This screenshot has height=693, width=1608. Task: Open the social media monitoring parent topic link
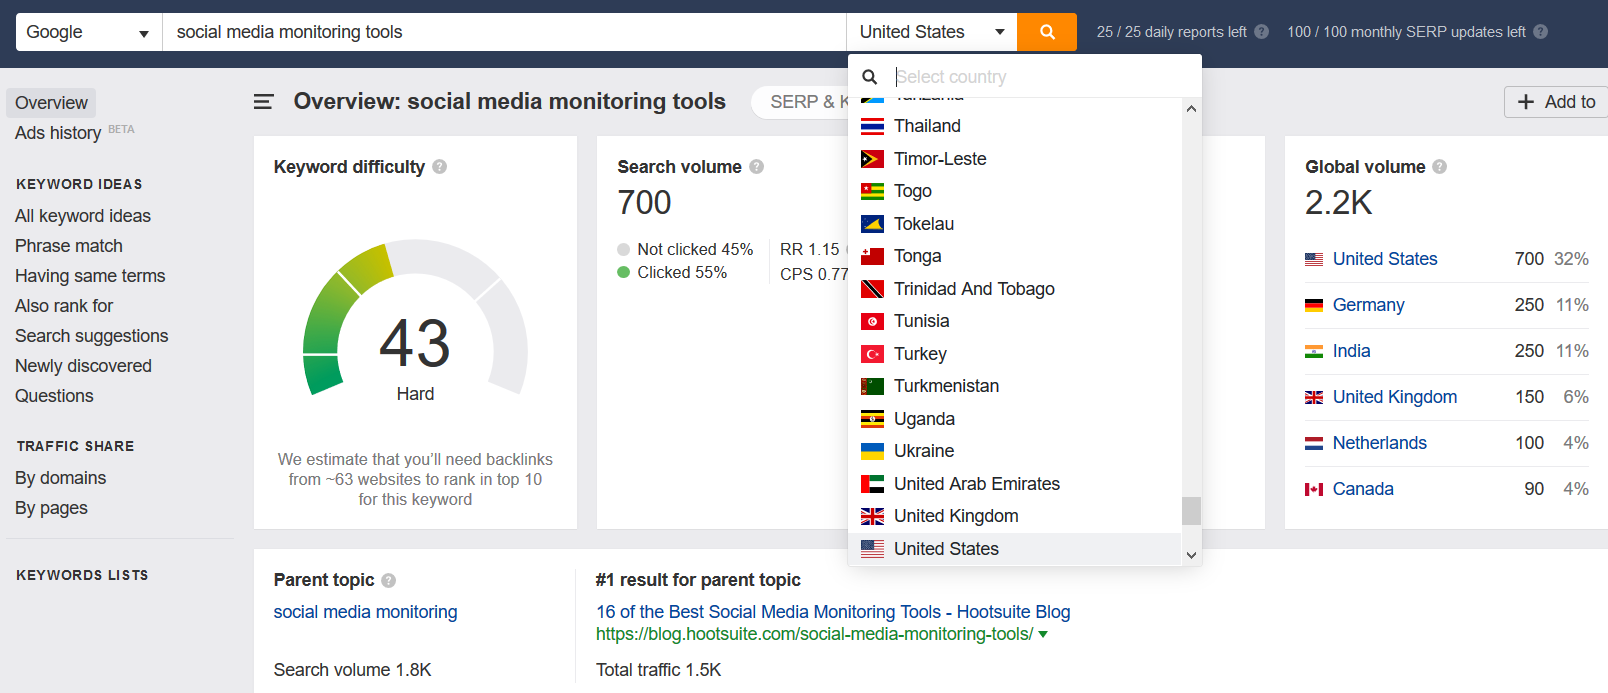365,611
